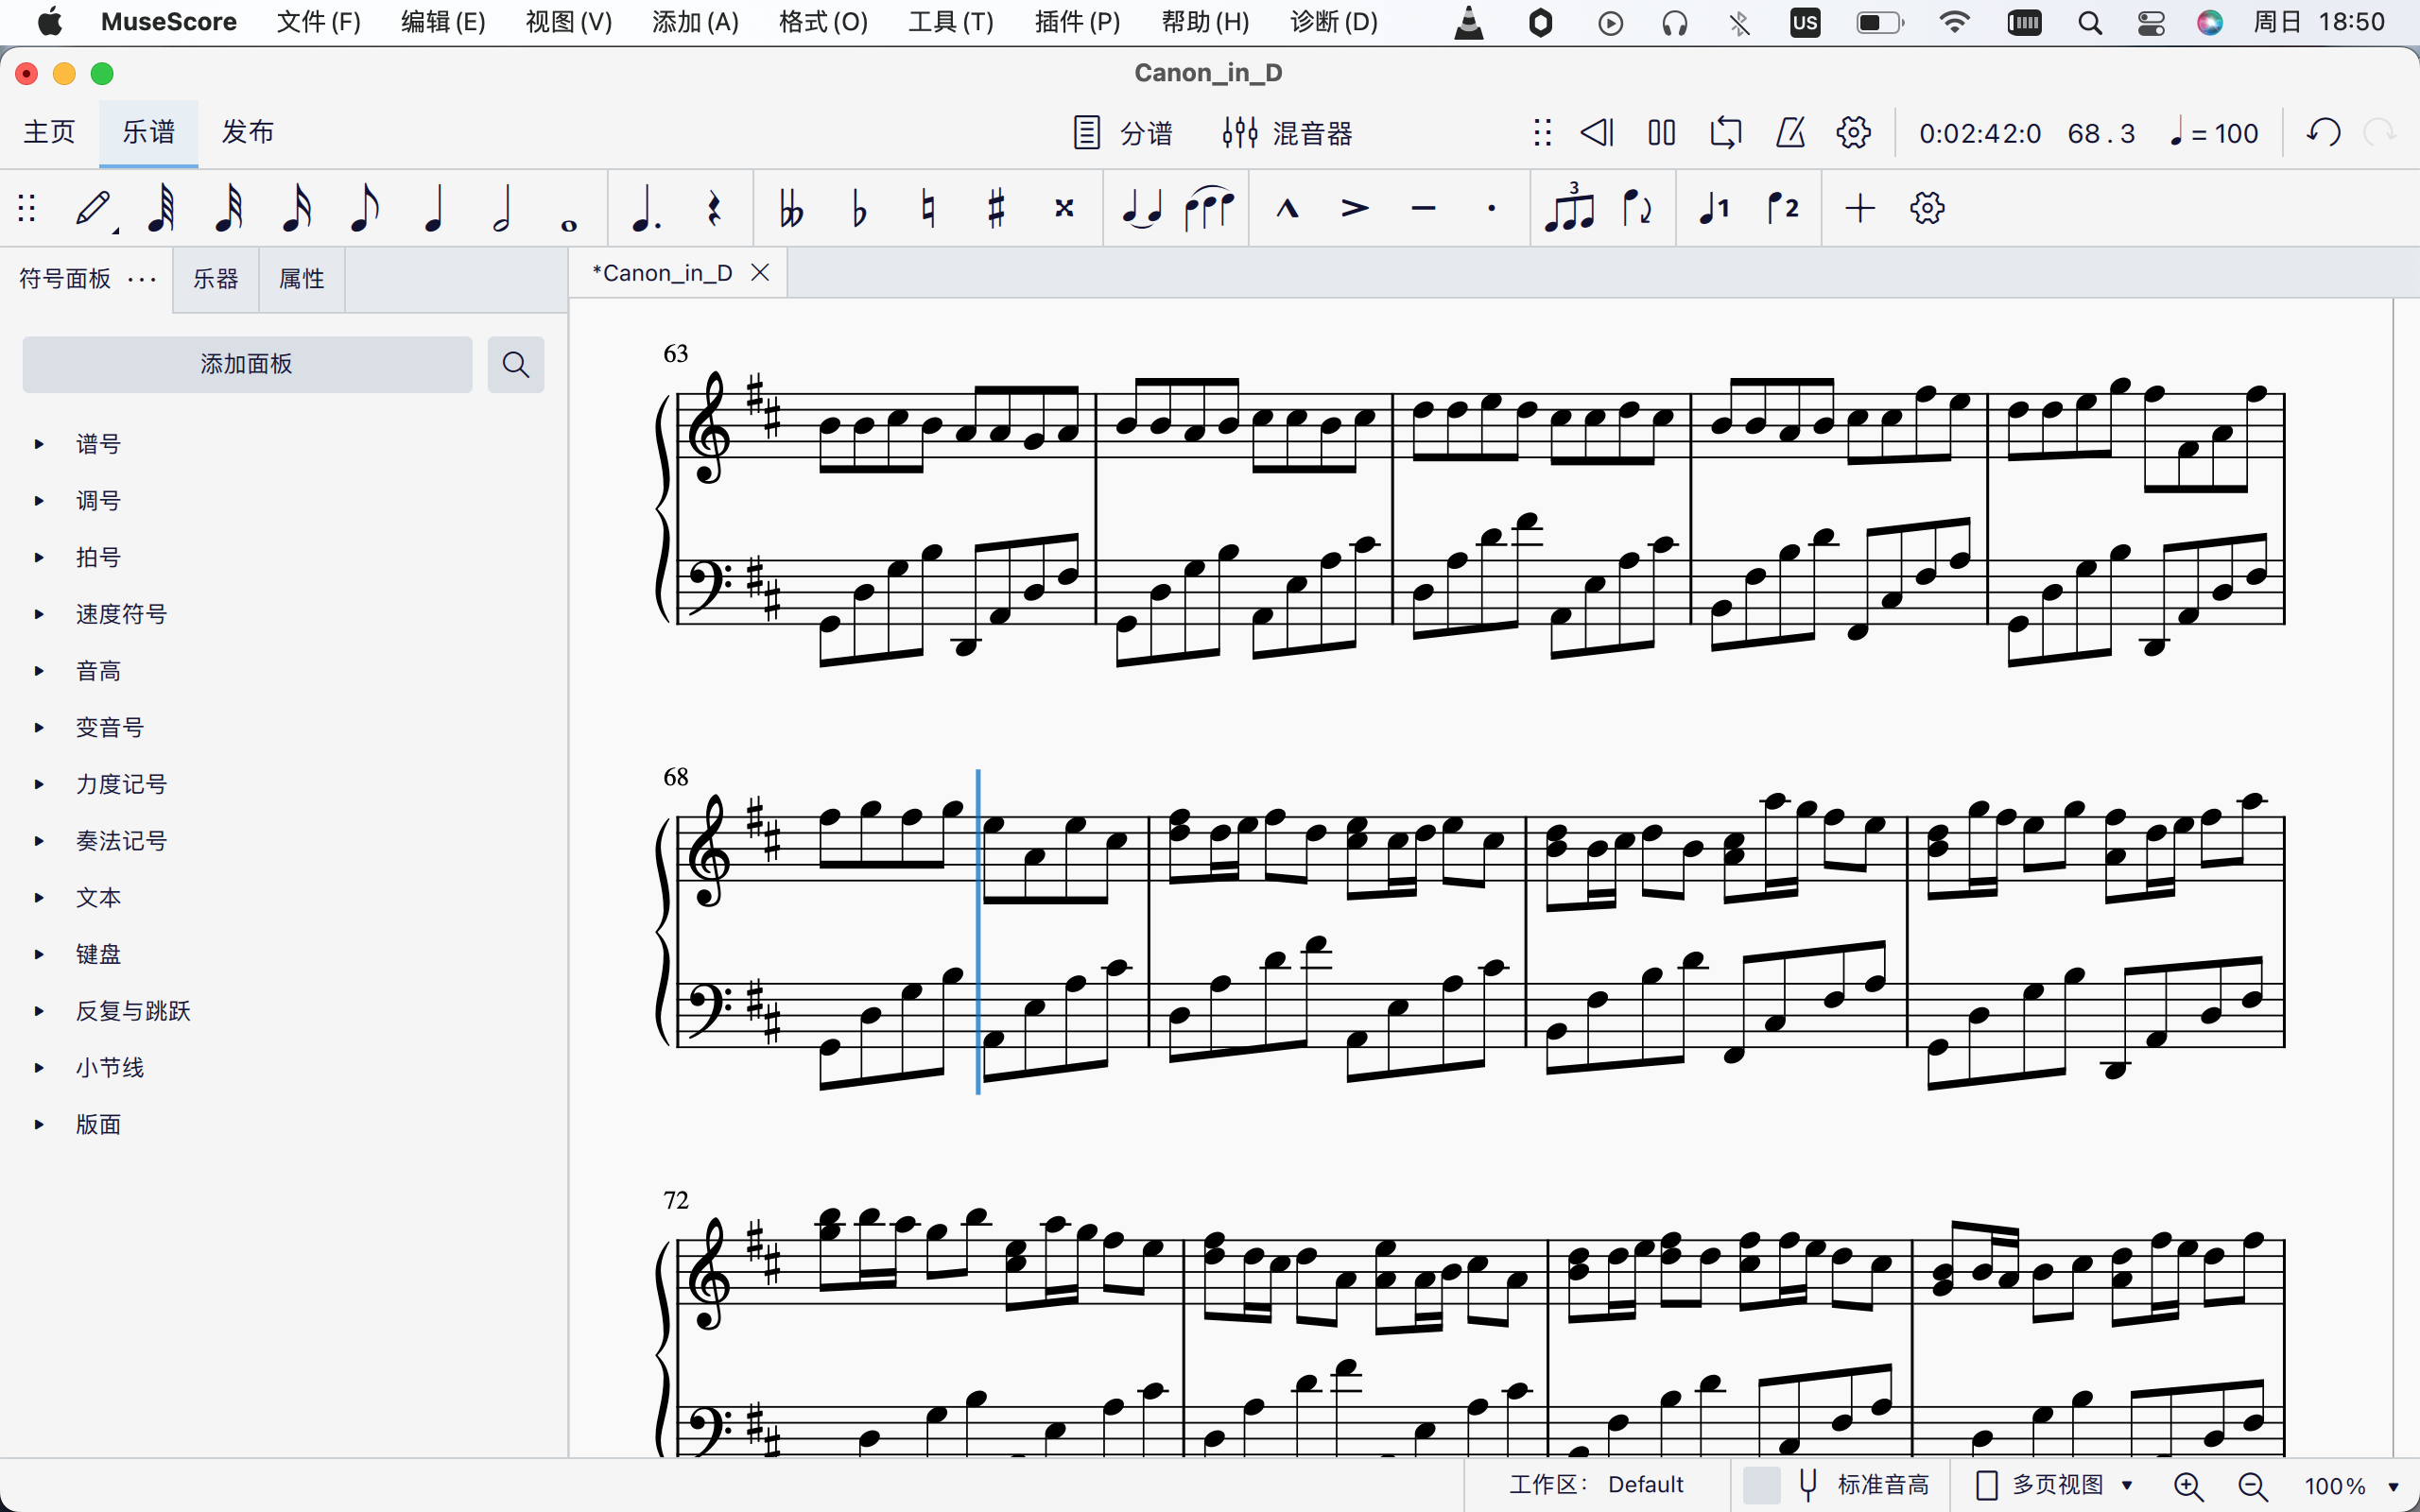2420x1512 pixels.
Task: Click the 添加面板 (Add palettes) button
Action: pos(247,364)
